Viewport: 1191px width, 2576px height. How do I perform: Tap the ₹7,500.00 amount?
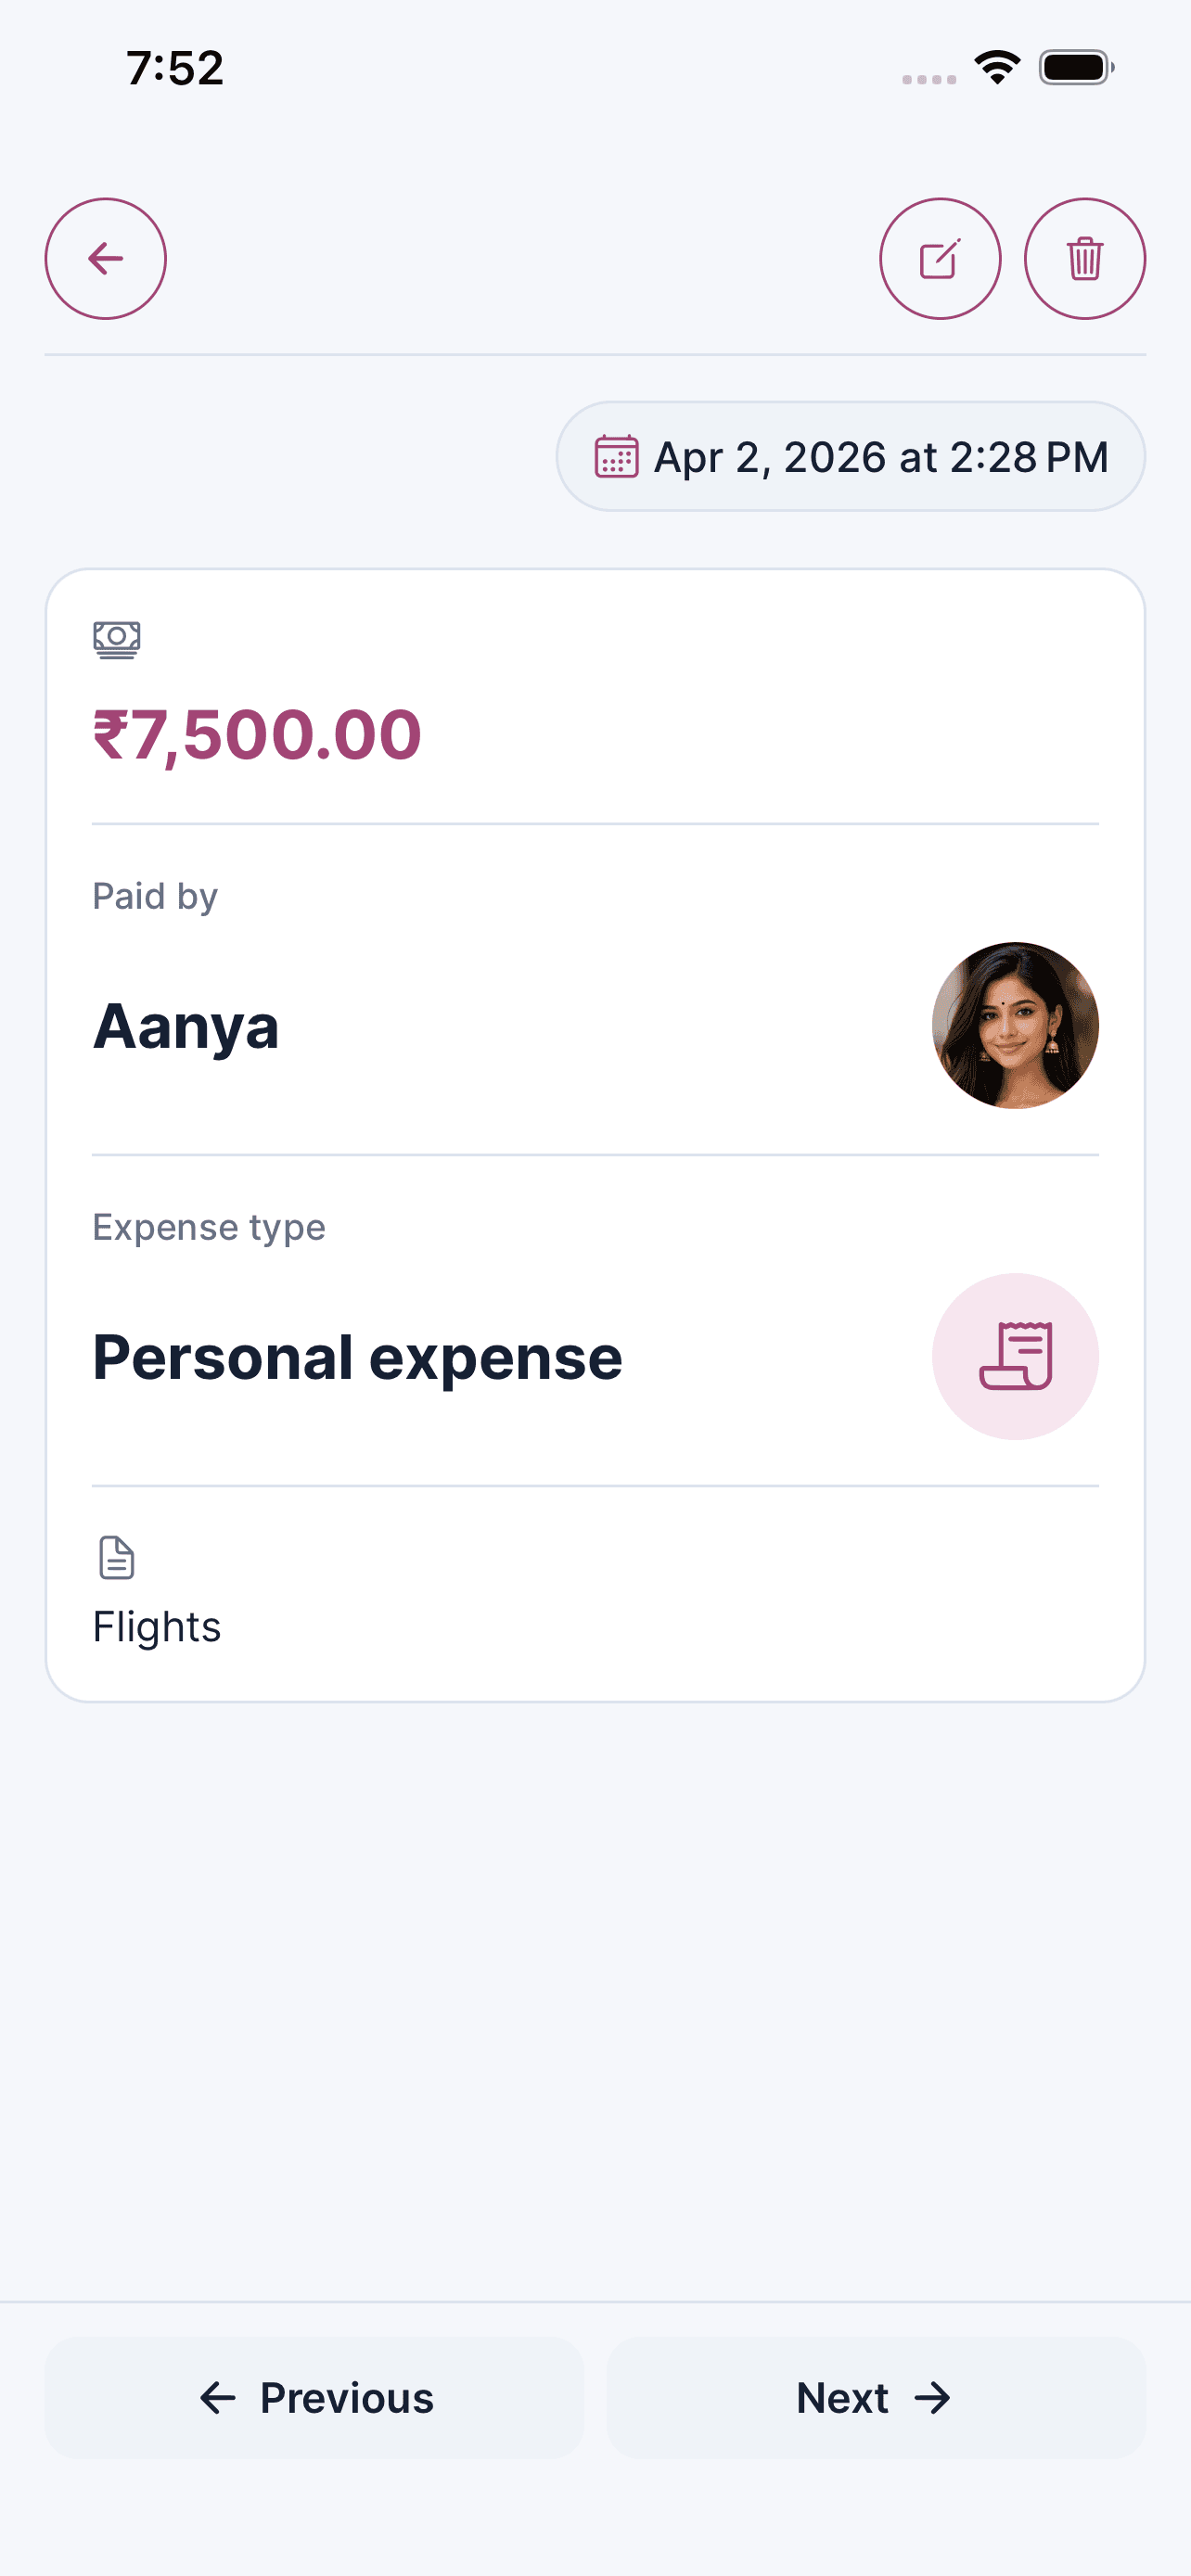(257, 735)
